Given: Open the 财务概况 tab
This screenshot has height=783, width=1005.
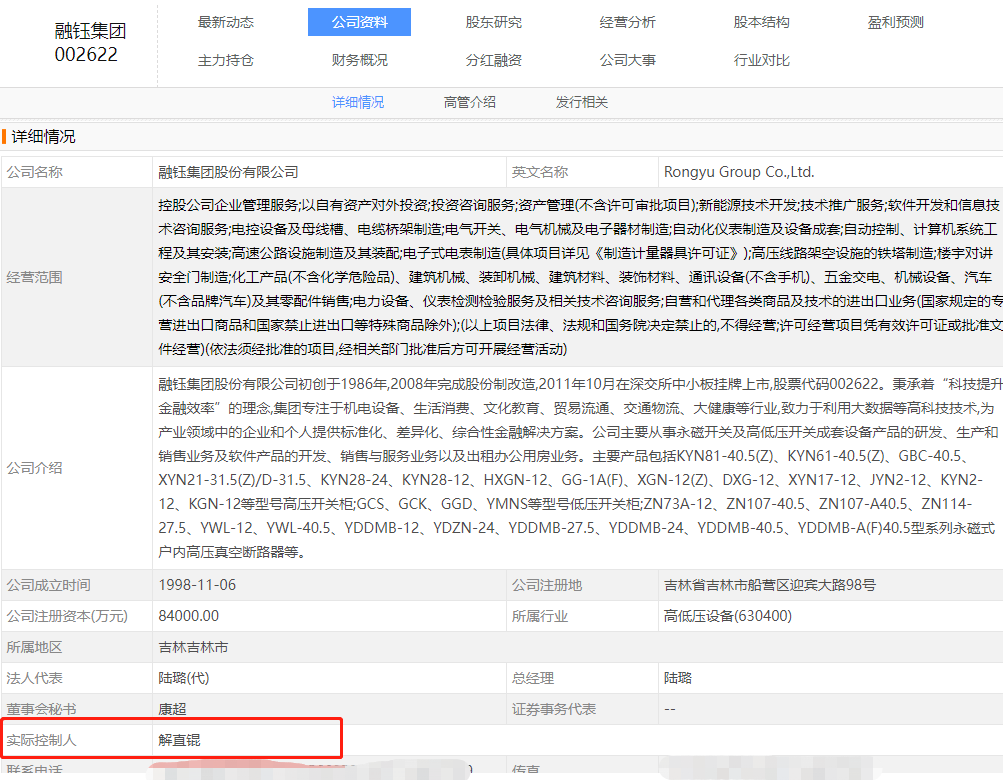Looking at the screenshot, I should click(x=360, y=60).
